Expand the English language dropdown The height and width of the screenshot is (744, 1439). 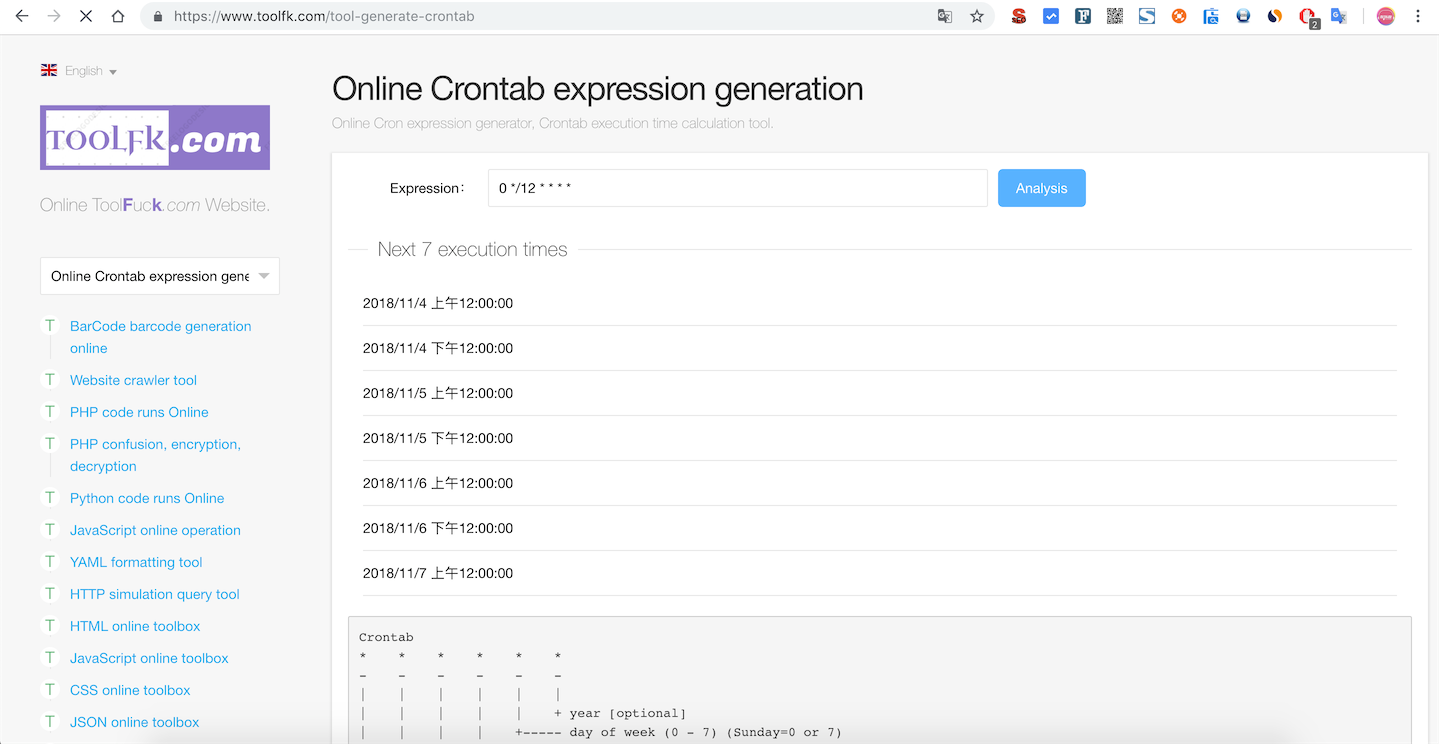pos(85,70)
